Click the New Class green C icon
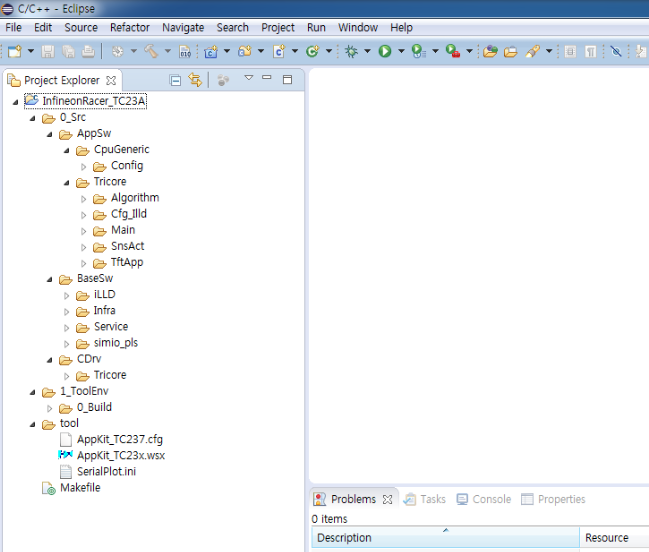 [312, 51]
